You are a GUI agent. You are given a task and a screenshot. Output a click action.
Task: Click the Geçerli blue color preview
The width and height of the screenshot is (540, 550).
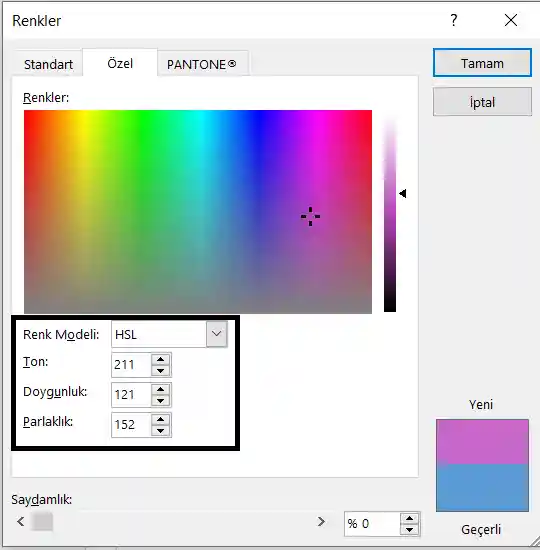(x=482, y=488)
